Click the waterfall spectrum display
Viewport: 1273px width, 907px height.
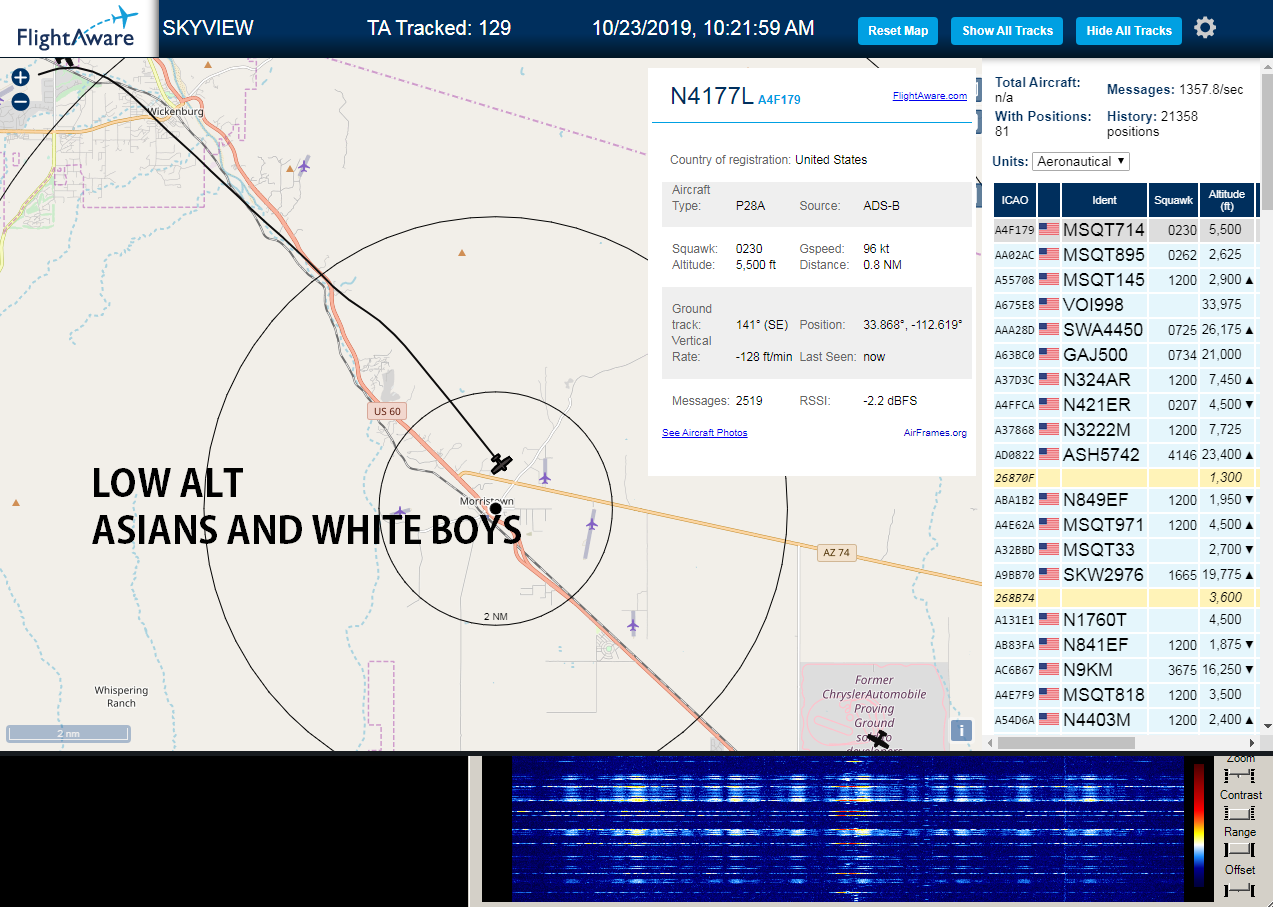point(846,829)
